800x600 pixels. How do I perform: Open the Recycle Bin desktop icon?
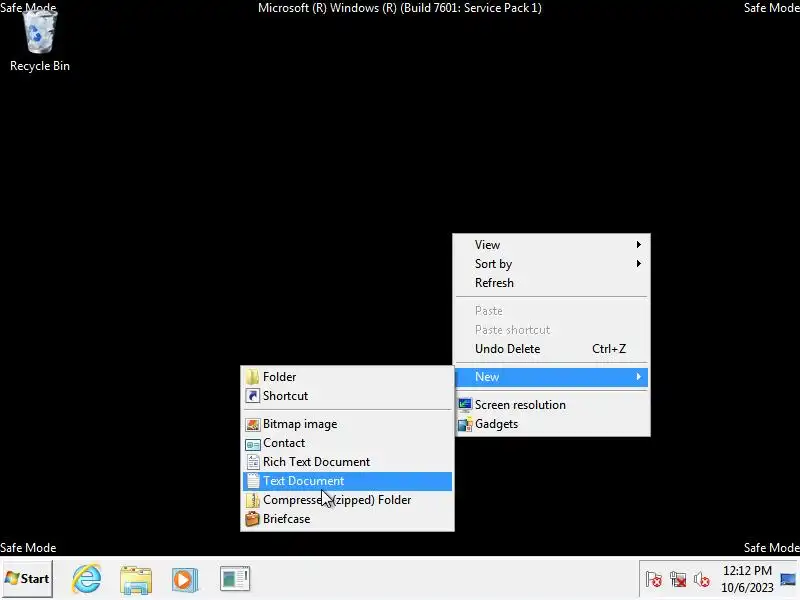coord(40,42)
